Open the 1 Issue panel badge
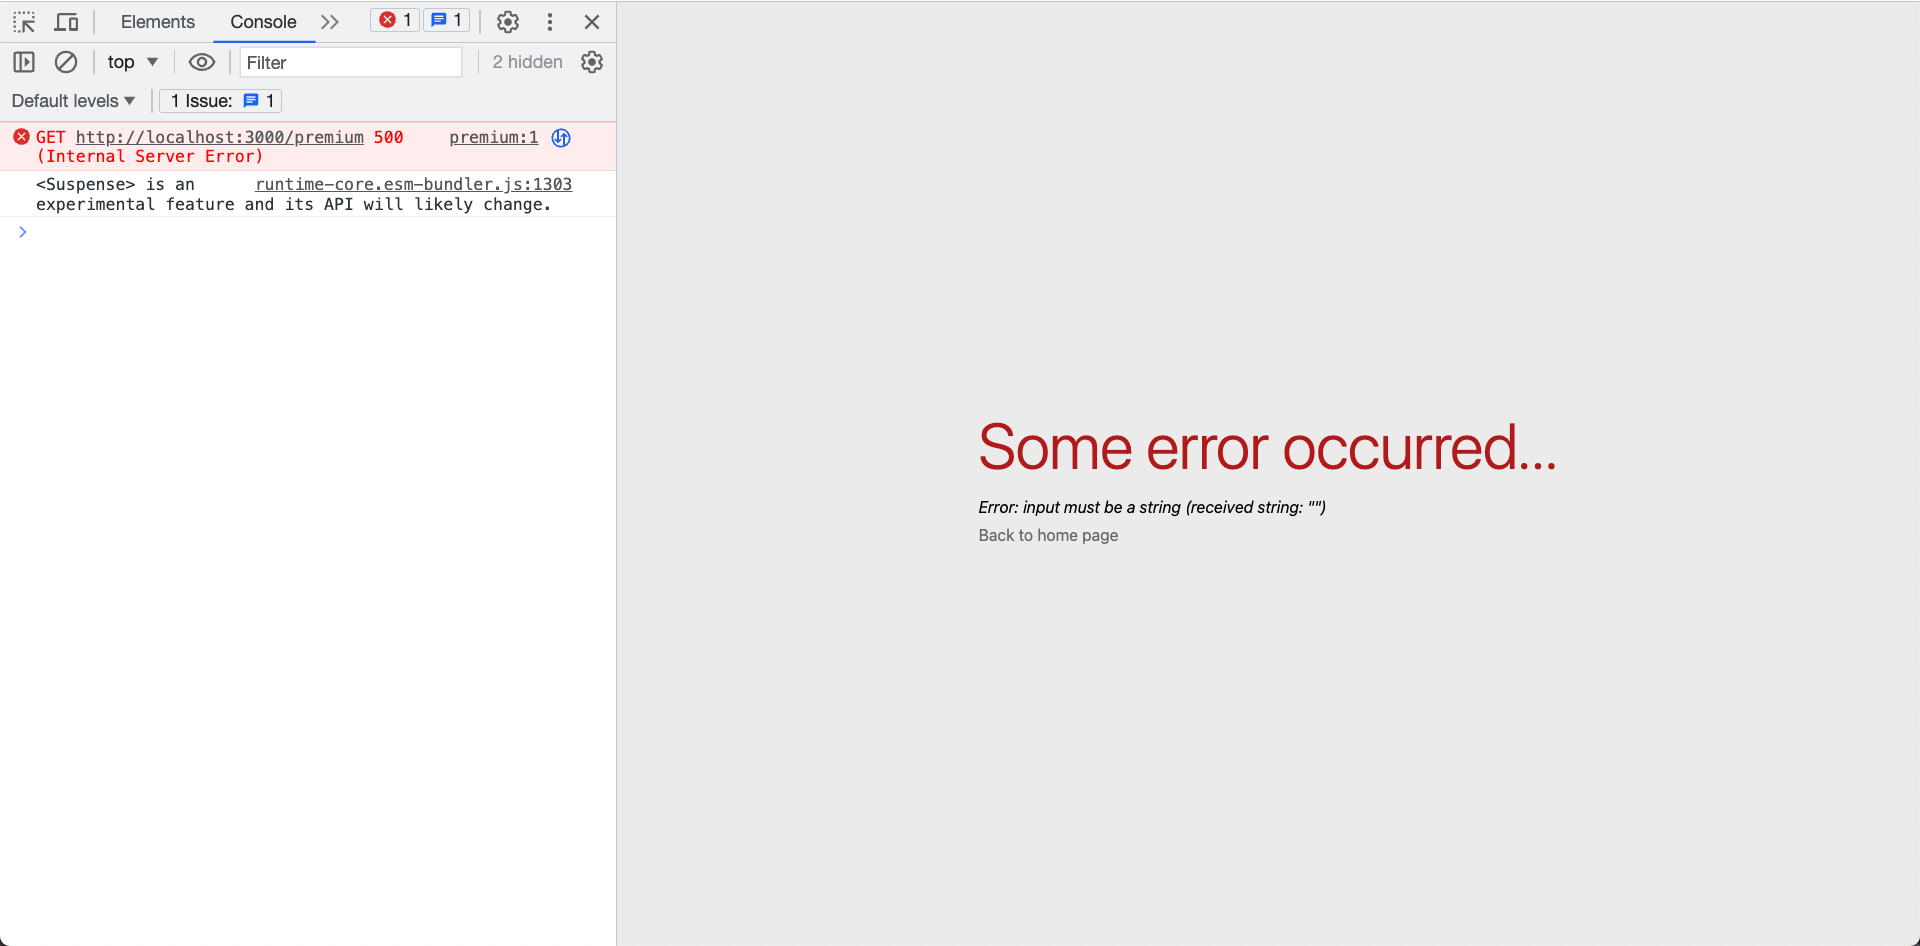Image resolution: width=1920 pixels, height=946 pixels. tap(220, 100)
